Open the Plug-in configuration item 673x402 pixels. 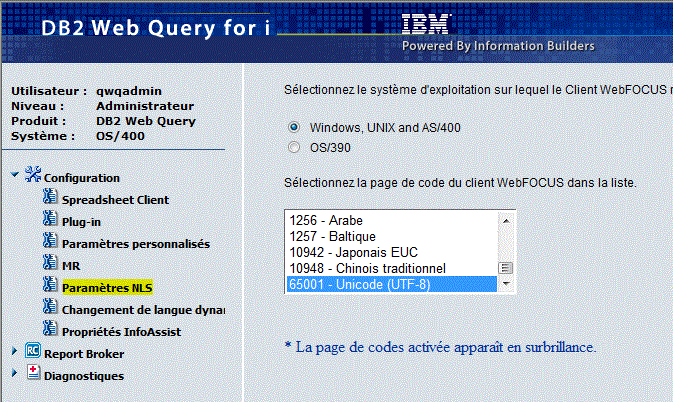[x=81, y=222]
